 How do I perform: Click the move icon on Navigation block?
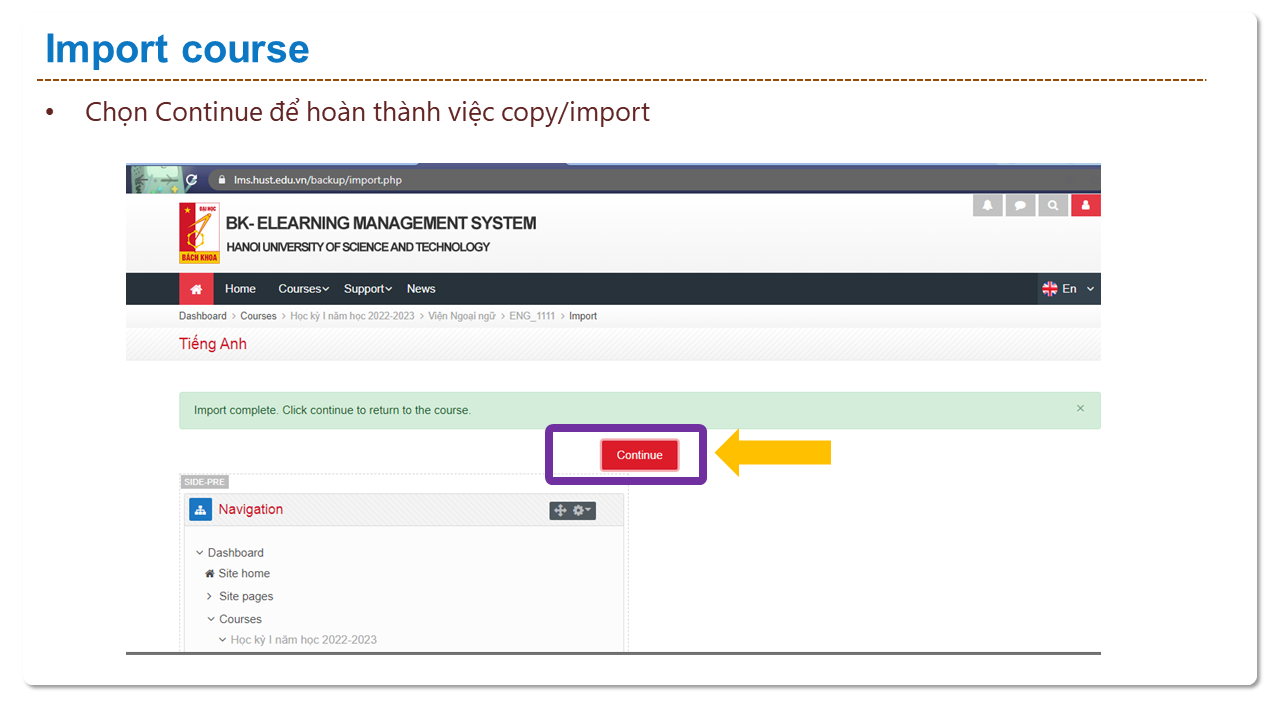coord(560,510)
